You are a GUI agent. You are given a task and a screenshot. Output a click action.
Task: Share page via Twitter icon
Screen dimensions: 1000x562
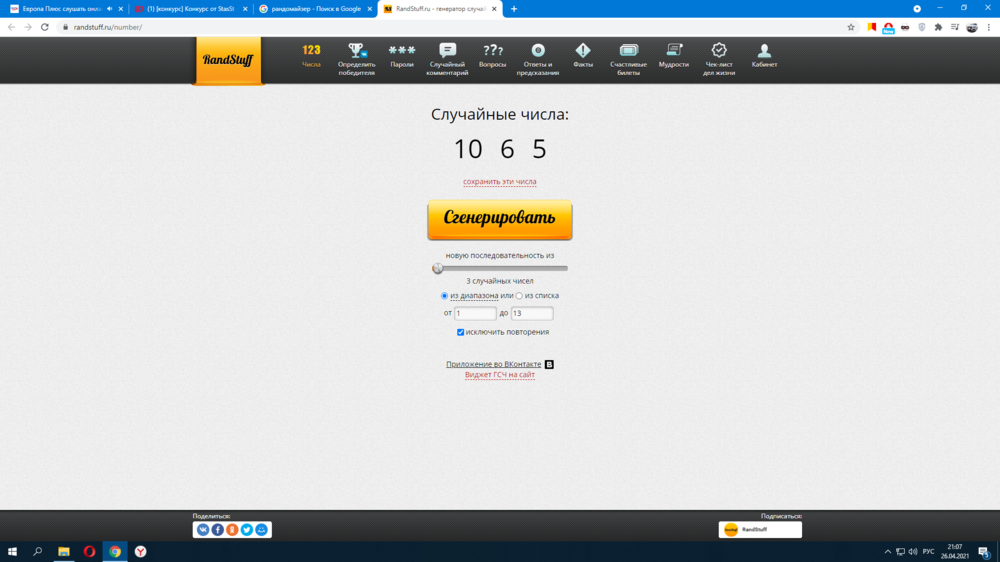coord(247,530)
